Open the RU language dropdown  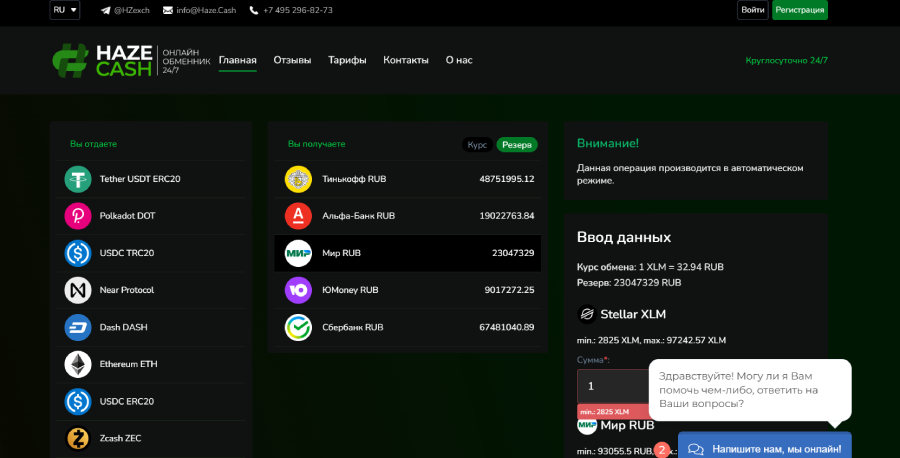[65, 10]
